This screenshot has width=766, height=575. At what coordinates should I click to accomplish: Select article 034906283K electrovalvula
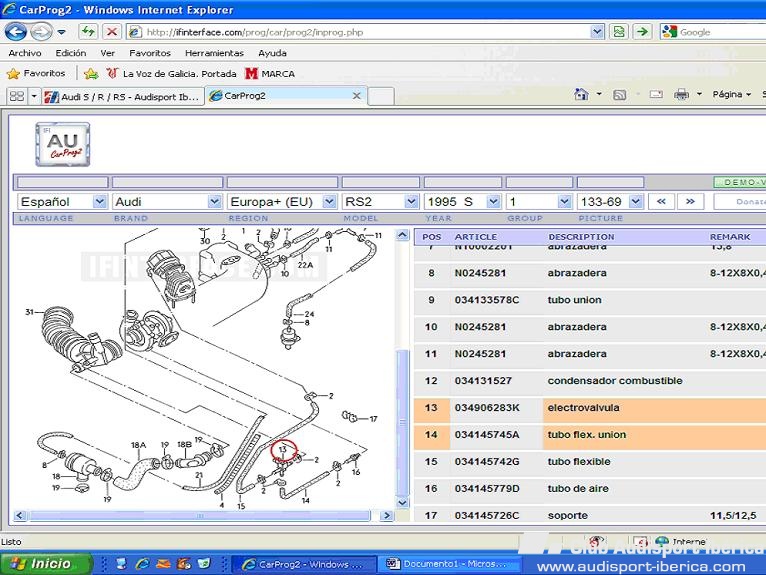coord(590,407)
